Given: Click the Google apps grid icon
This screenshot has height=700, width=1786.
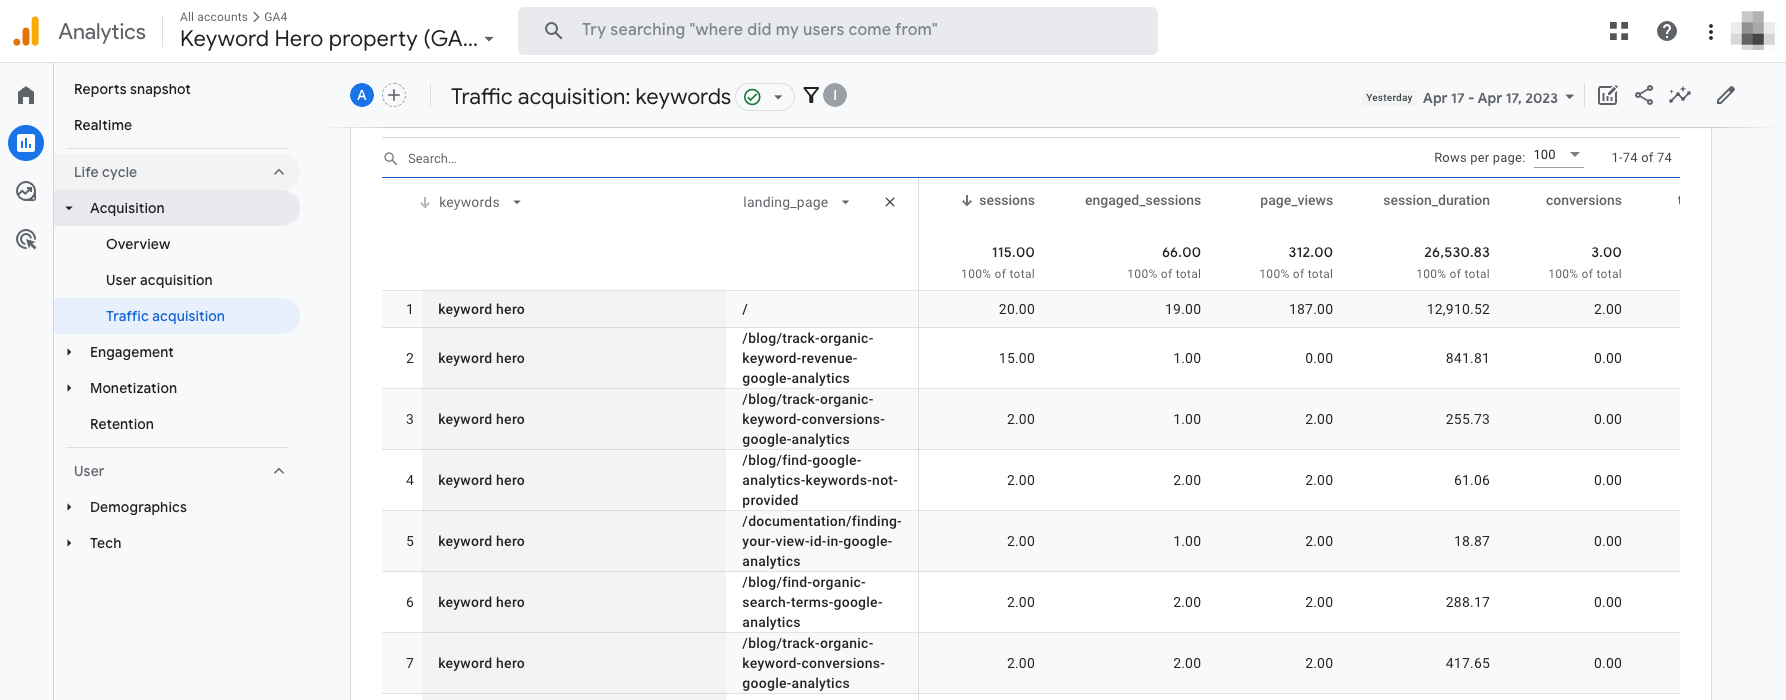Looking at the screenshot, I should click(1619, 31).
